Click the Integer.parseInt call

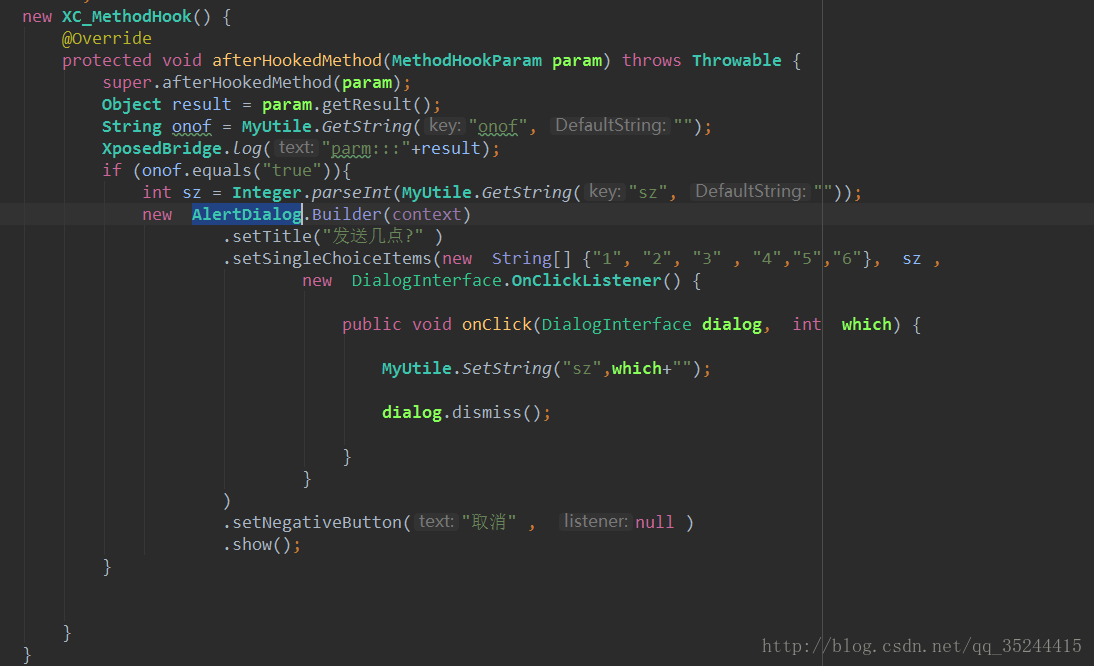click(312, 192)
